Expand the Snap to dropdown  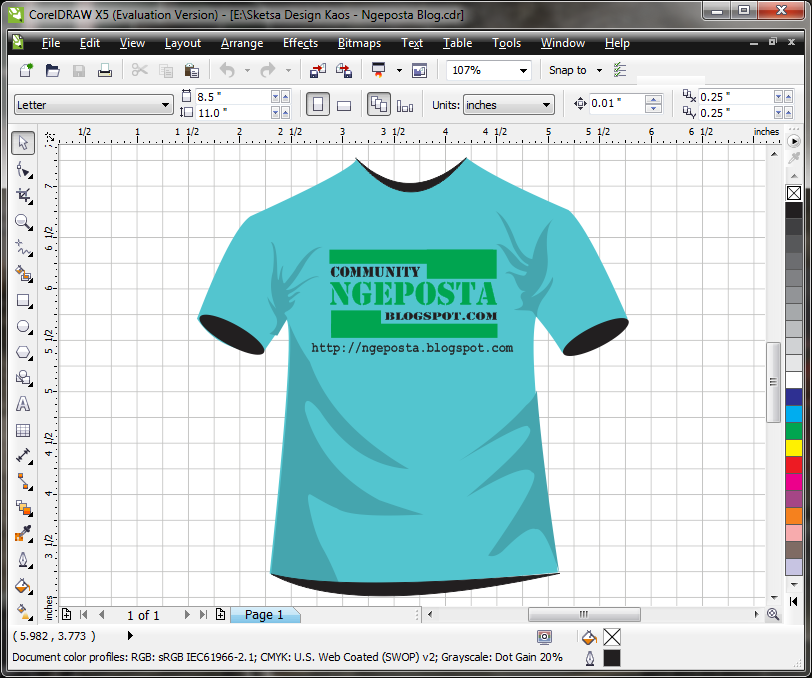pyautogui.click(x=599, y=70)
